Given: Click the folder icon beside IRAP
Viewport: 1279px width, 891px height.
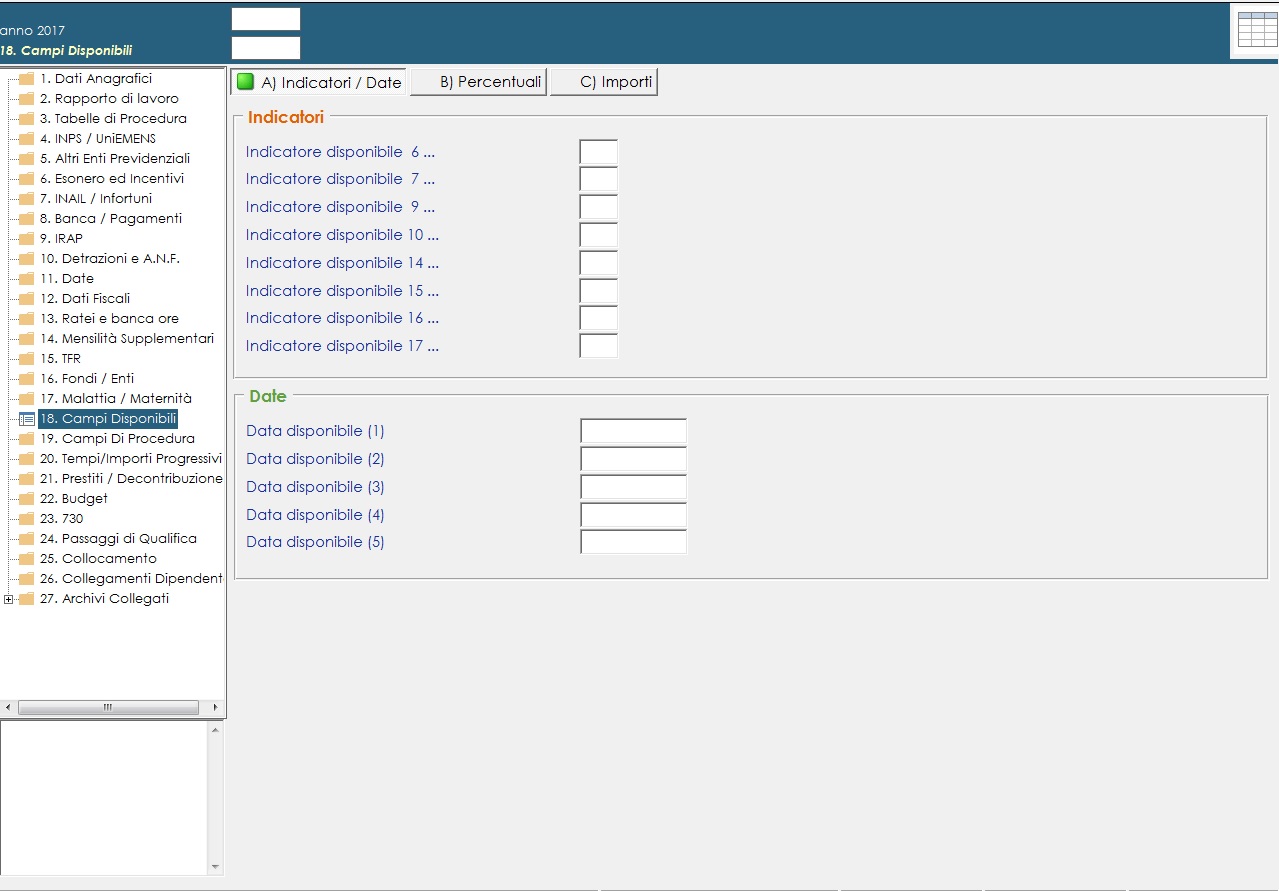Looking at the screenshot, I should pos(27,239).
